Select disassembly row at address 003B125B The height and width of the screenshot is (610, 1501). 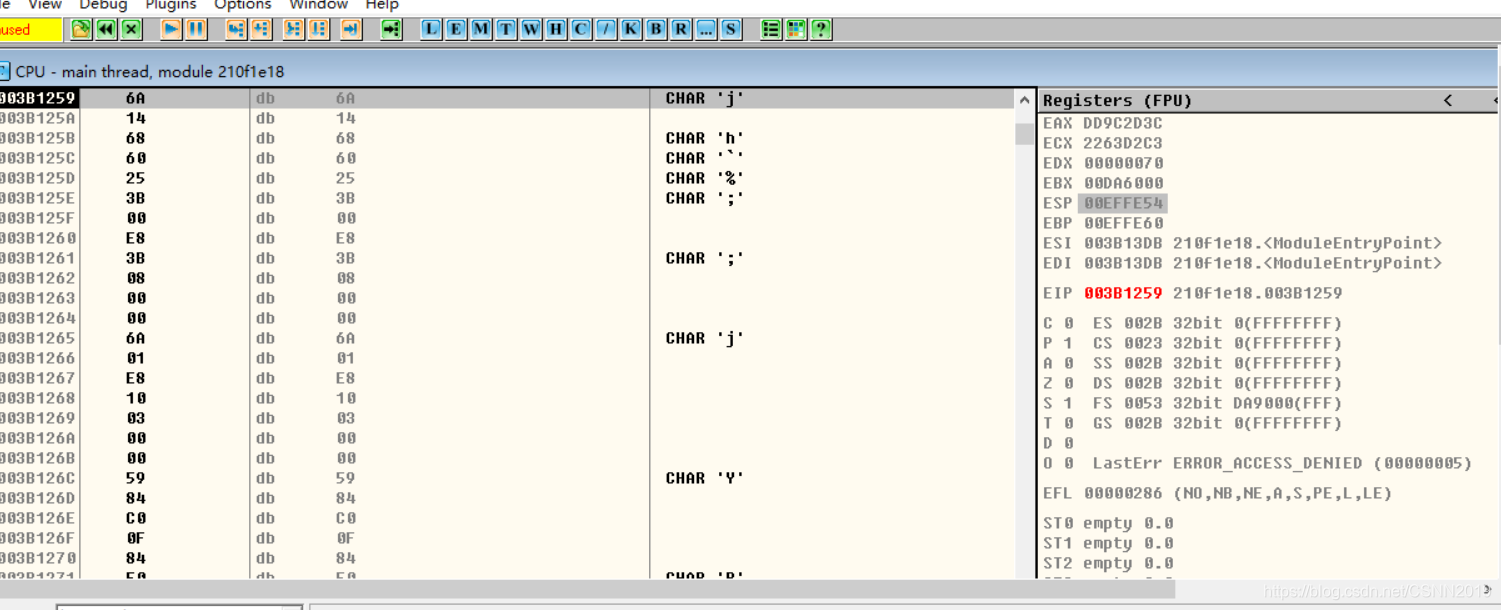[507, 138]
